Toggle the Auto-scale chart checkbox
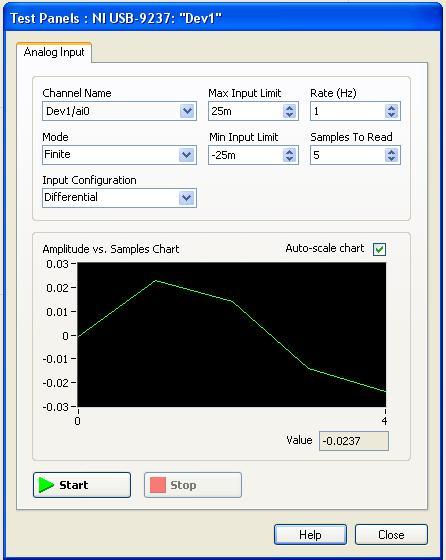The image size is (446, 560). tap(379, 249)
